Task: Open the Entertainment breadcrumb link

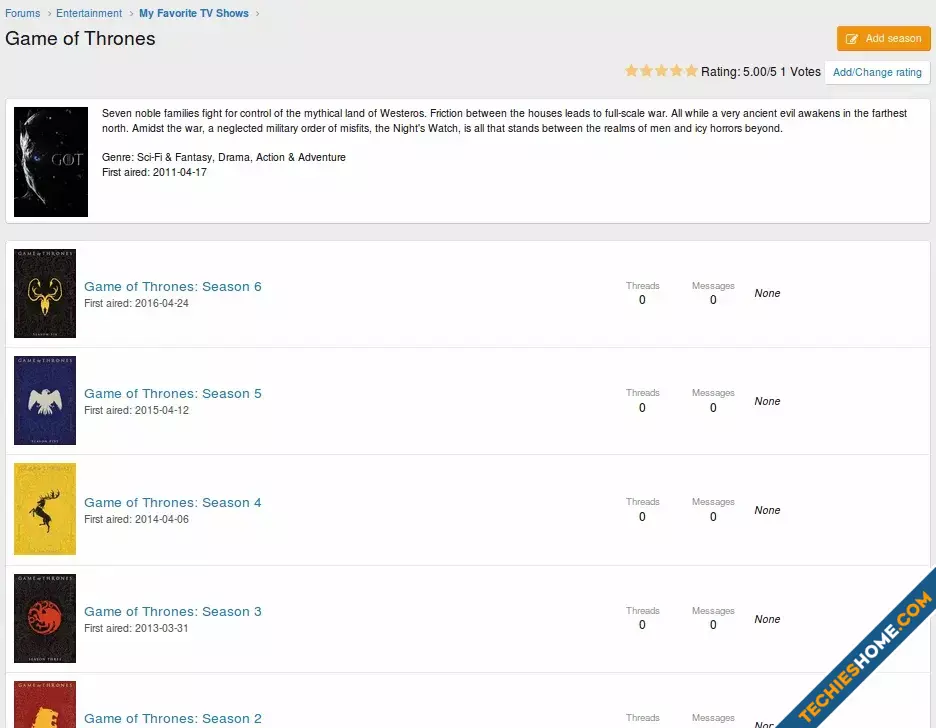Action: tap(89, 13)
